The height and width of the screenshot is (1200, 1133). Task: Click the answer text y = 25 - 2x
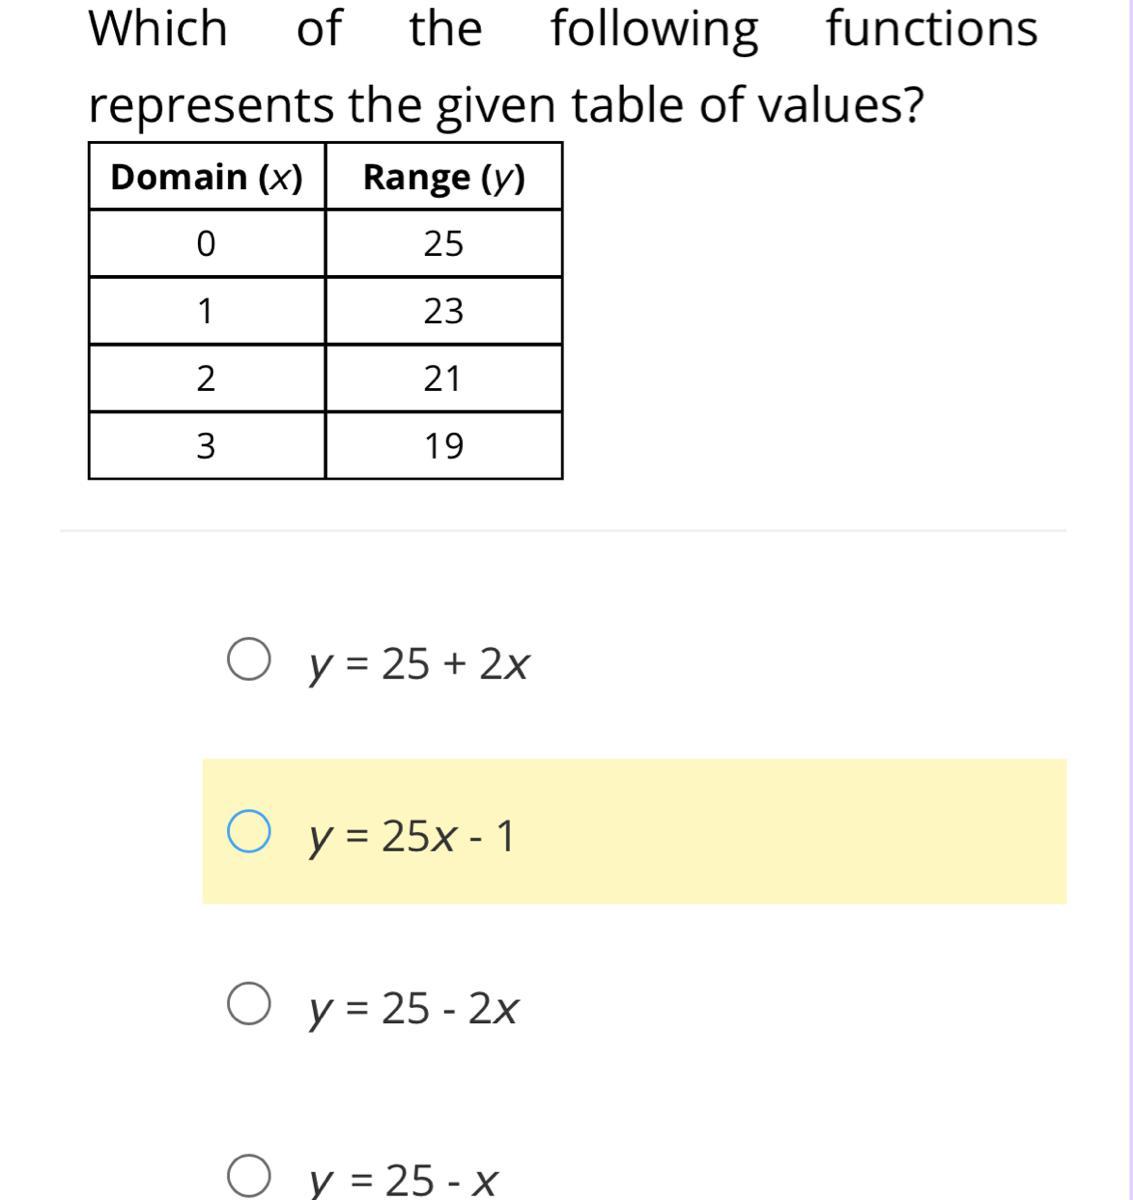point(413,1008)
